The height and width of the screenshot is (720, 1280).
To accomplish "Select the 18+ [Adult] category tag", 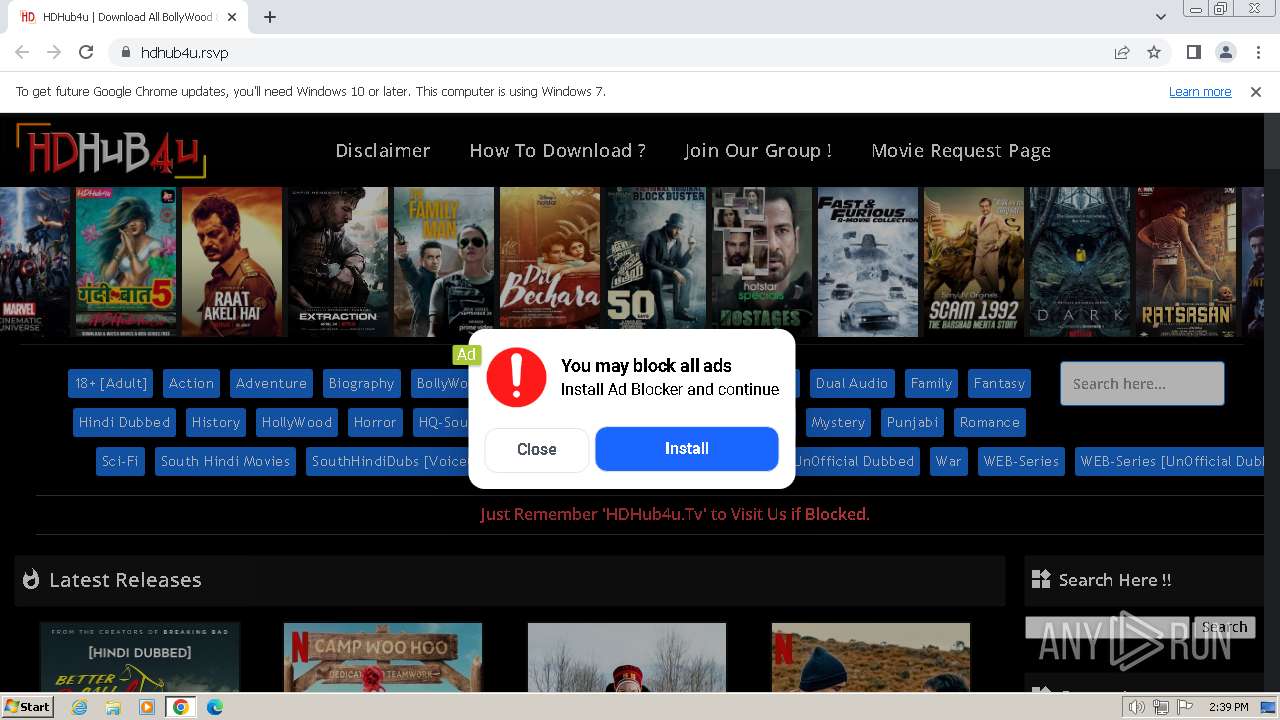I will tap(111, 383).
